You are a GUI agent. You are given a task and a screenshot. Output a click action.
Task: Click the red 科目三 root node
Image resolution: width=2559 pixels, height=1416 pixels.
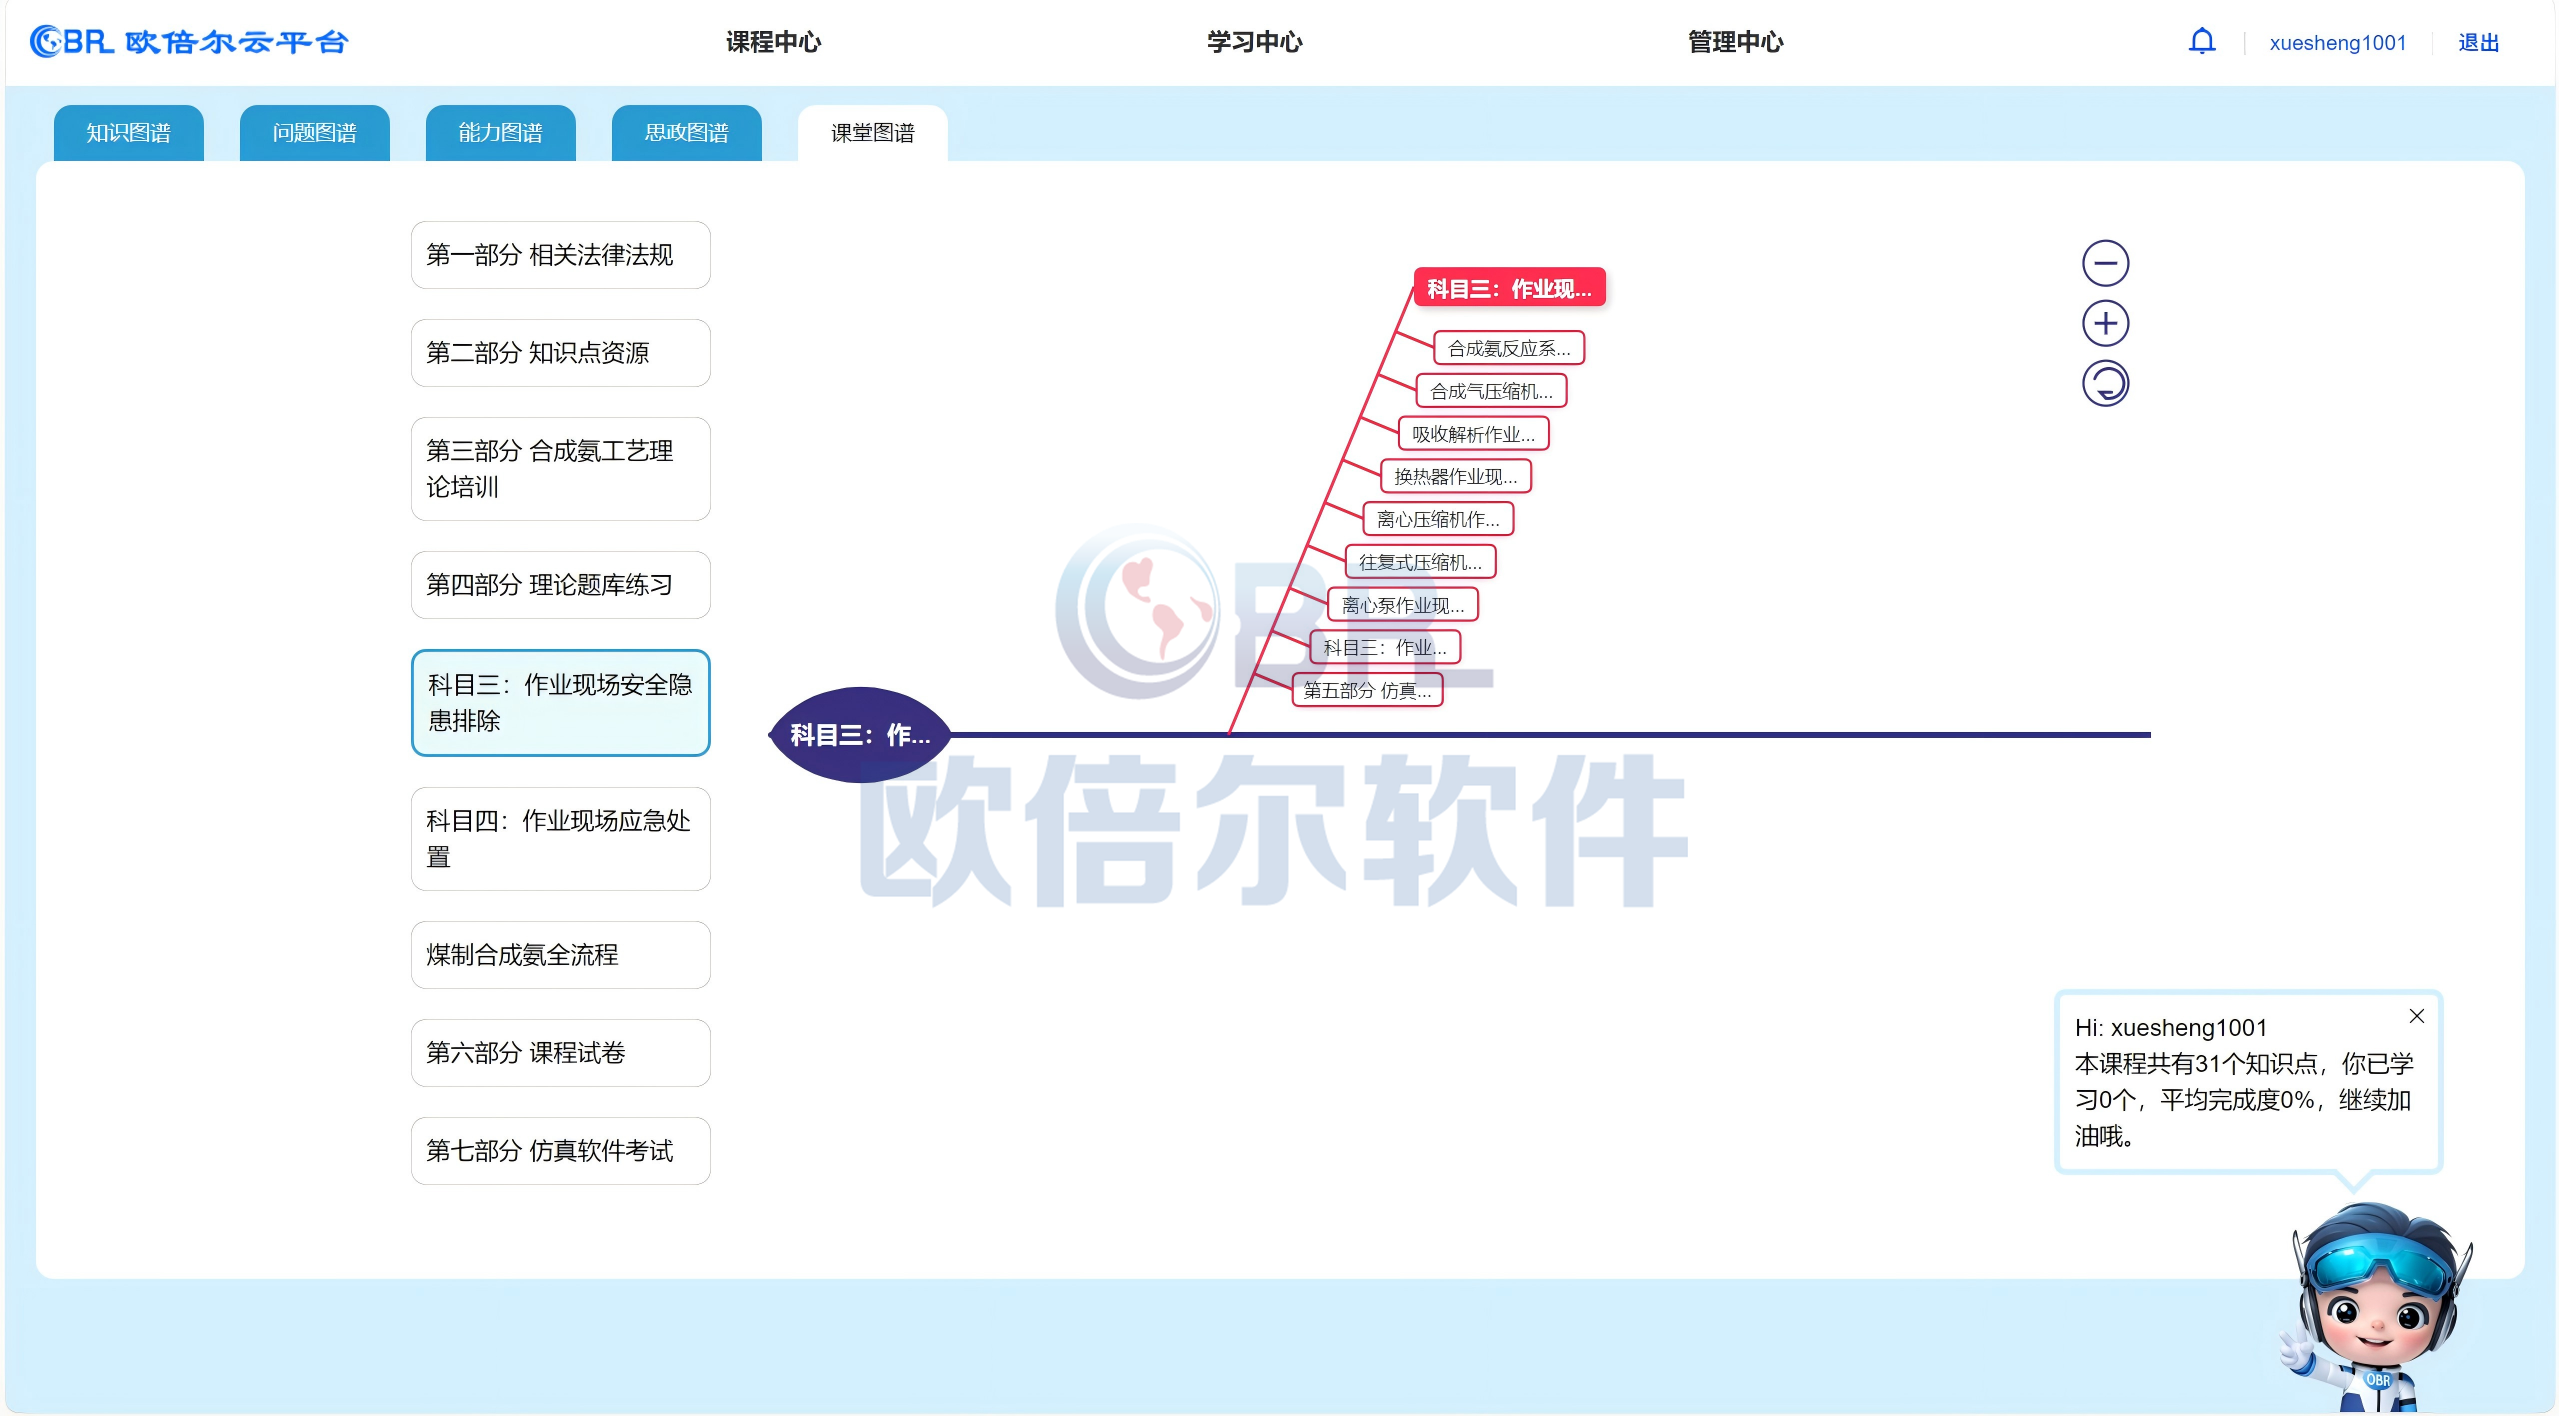(x=1508, y=289)
